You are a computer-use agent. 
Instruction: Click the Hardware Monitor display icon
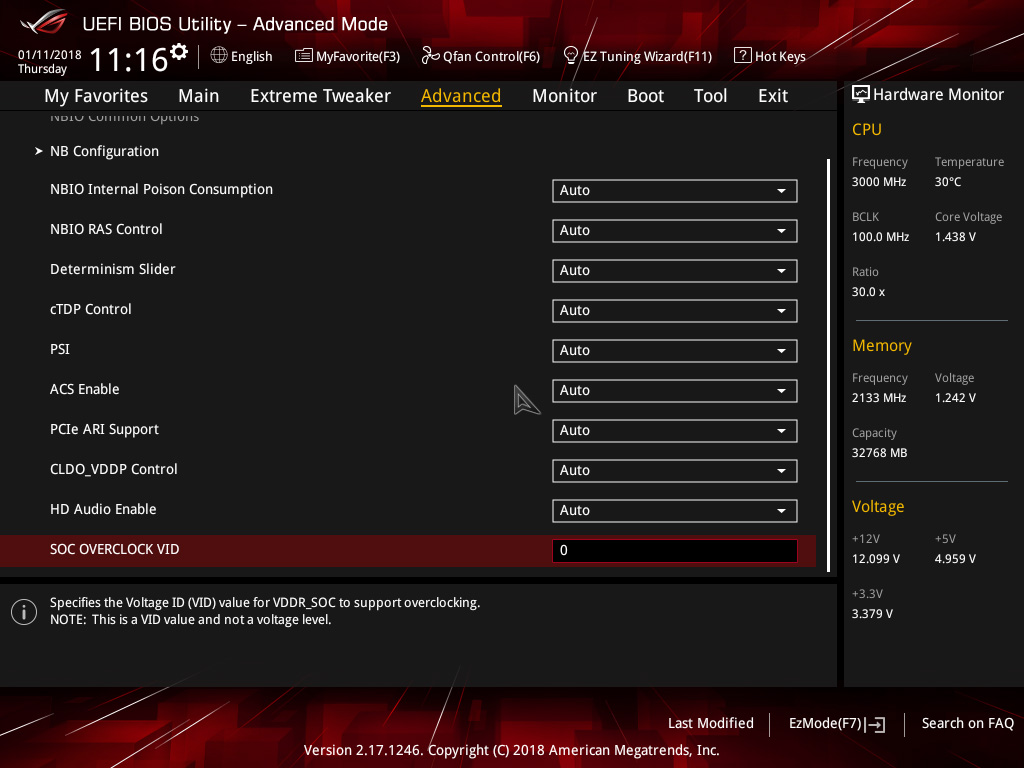861,95
